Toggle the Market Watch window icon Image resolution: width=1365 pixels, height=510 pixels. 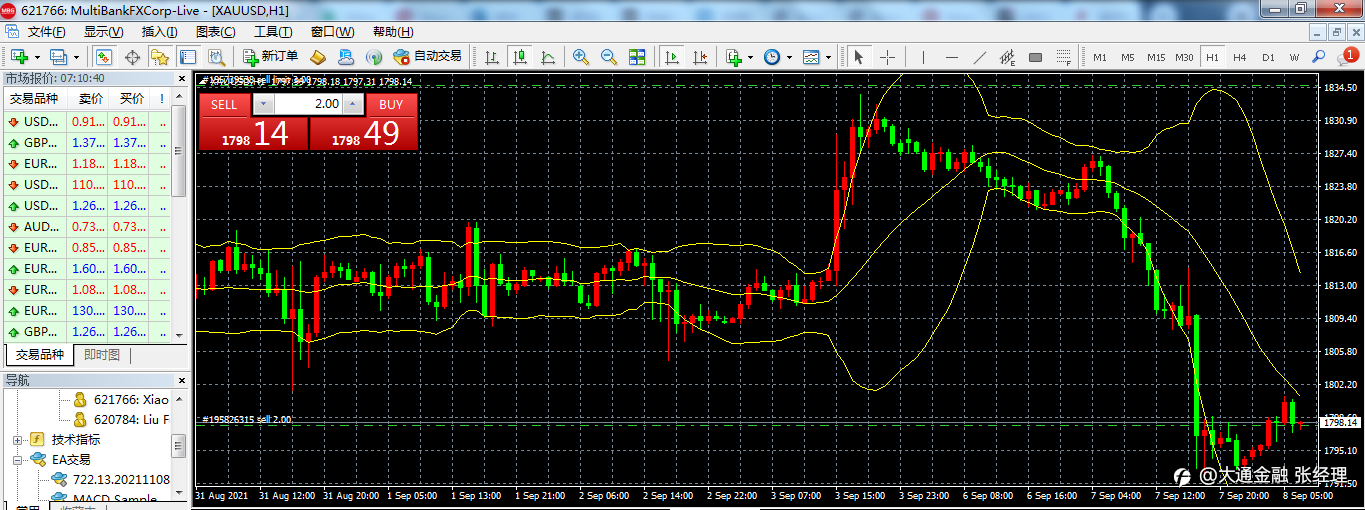coord(104,57)
